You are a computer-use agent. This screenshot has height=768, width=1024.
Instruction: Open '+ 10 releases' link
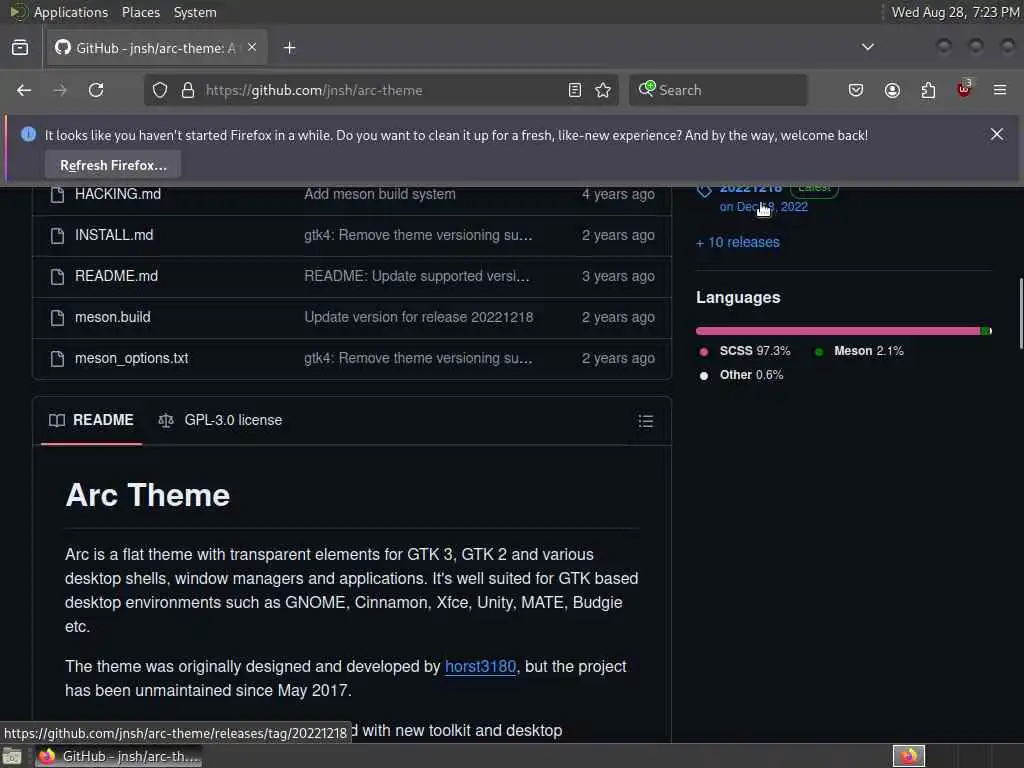[x=738, y=242]
